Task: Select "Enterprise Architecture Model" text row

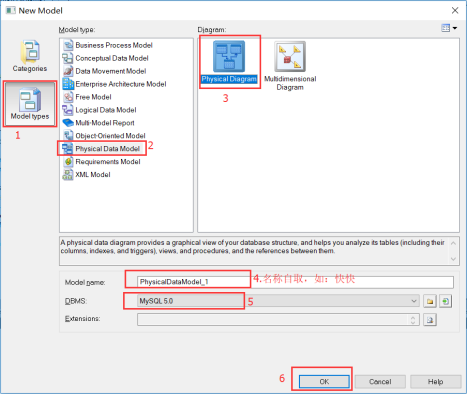Action: point(121,84)
